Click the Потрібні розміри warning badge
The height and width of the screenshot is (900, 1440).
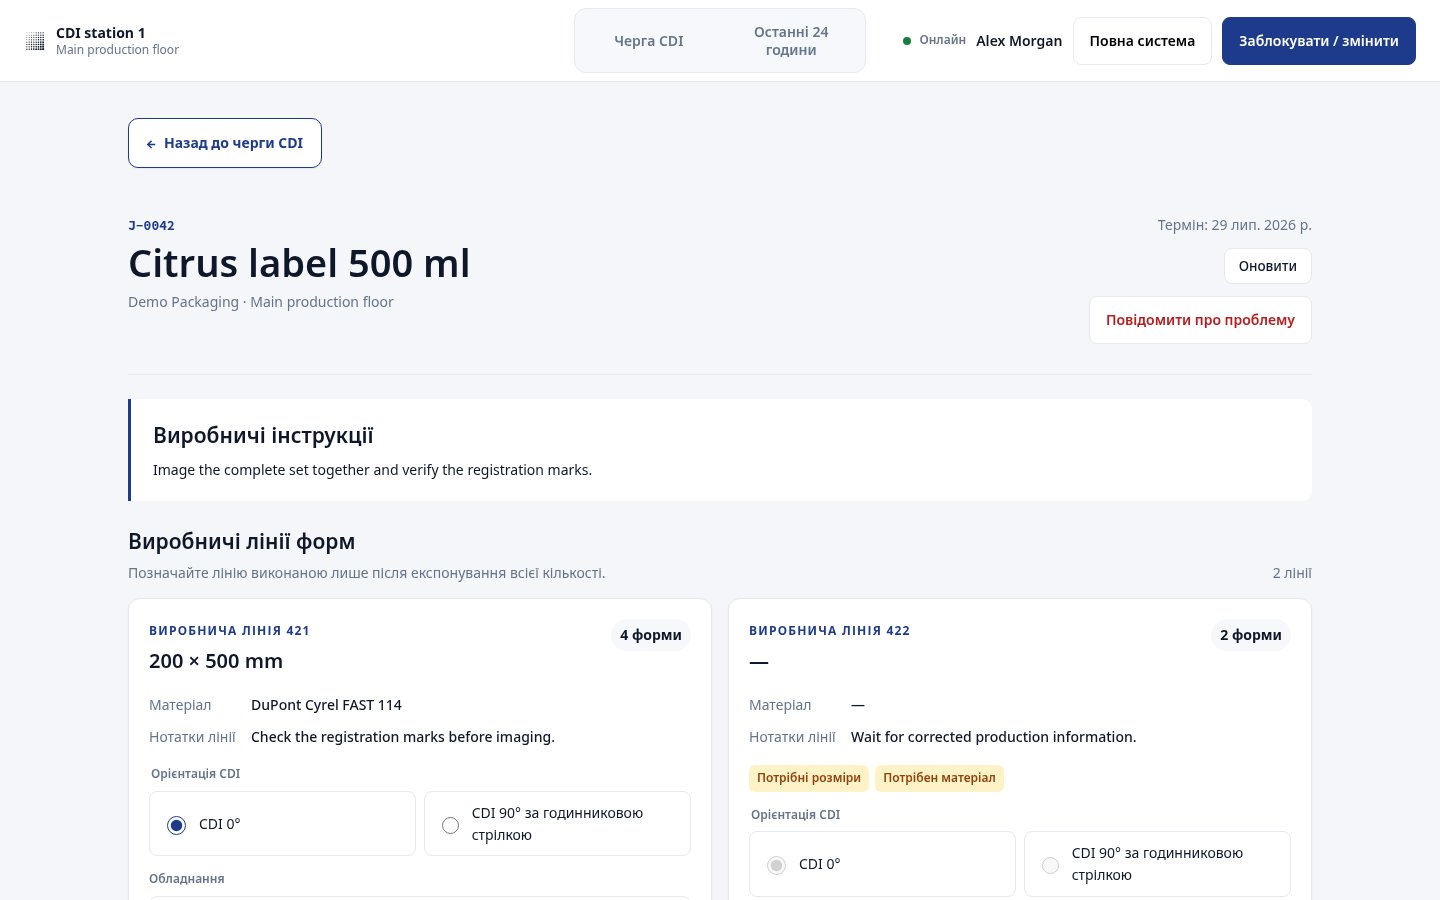pos(809,778)
